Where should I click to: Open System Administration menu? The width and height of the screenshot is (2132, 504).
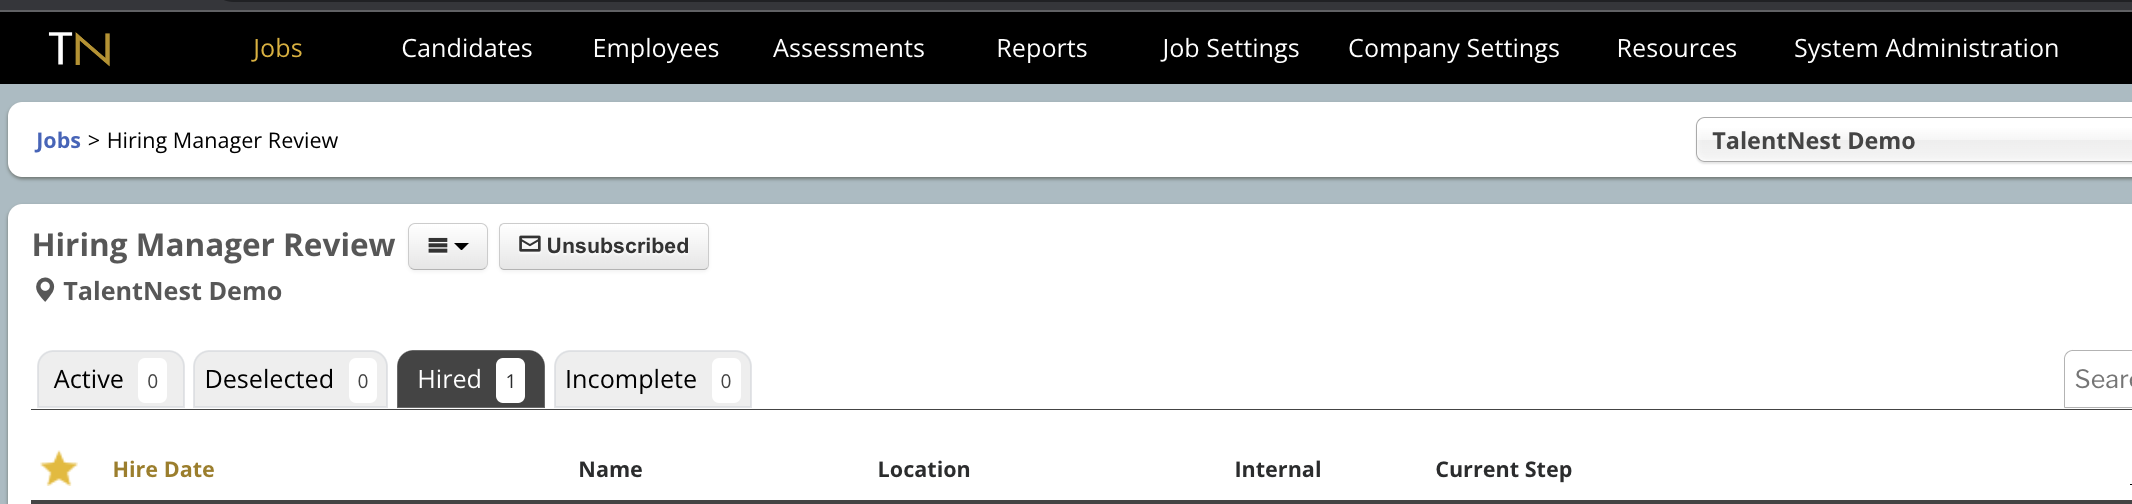pos(1926,48)
